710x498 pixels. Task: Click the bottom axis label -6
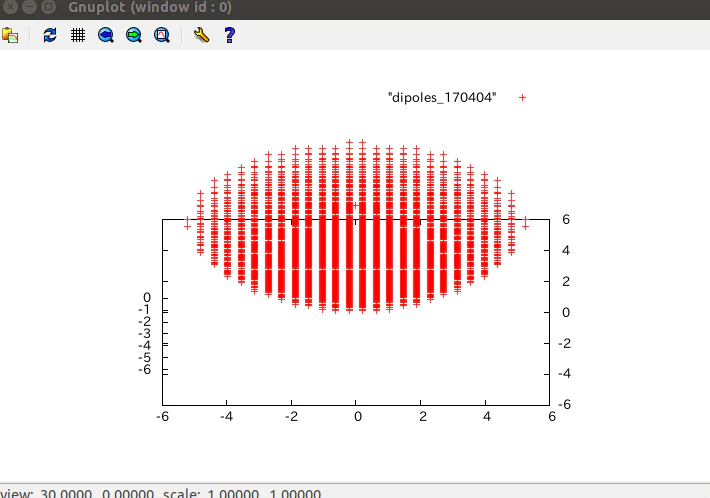(x=162, y=417)
